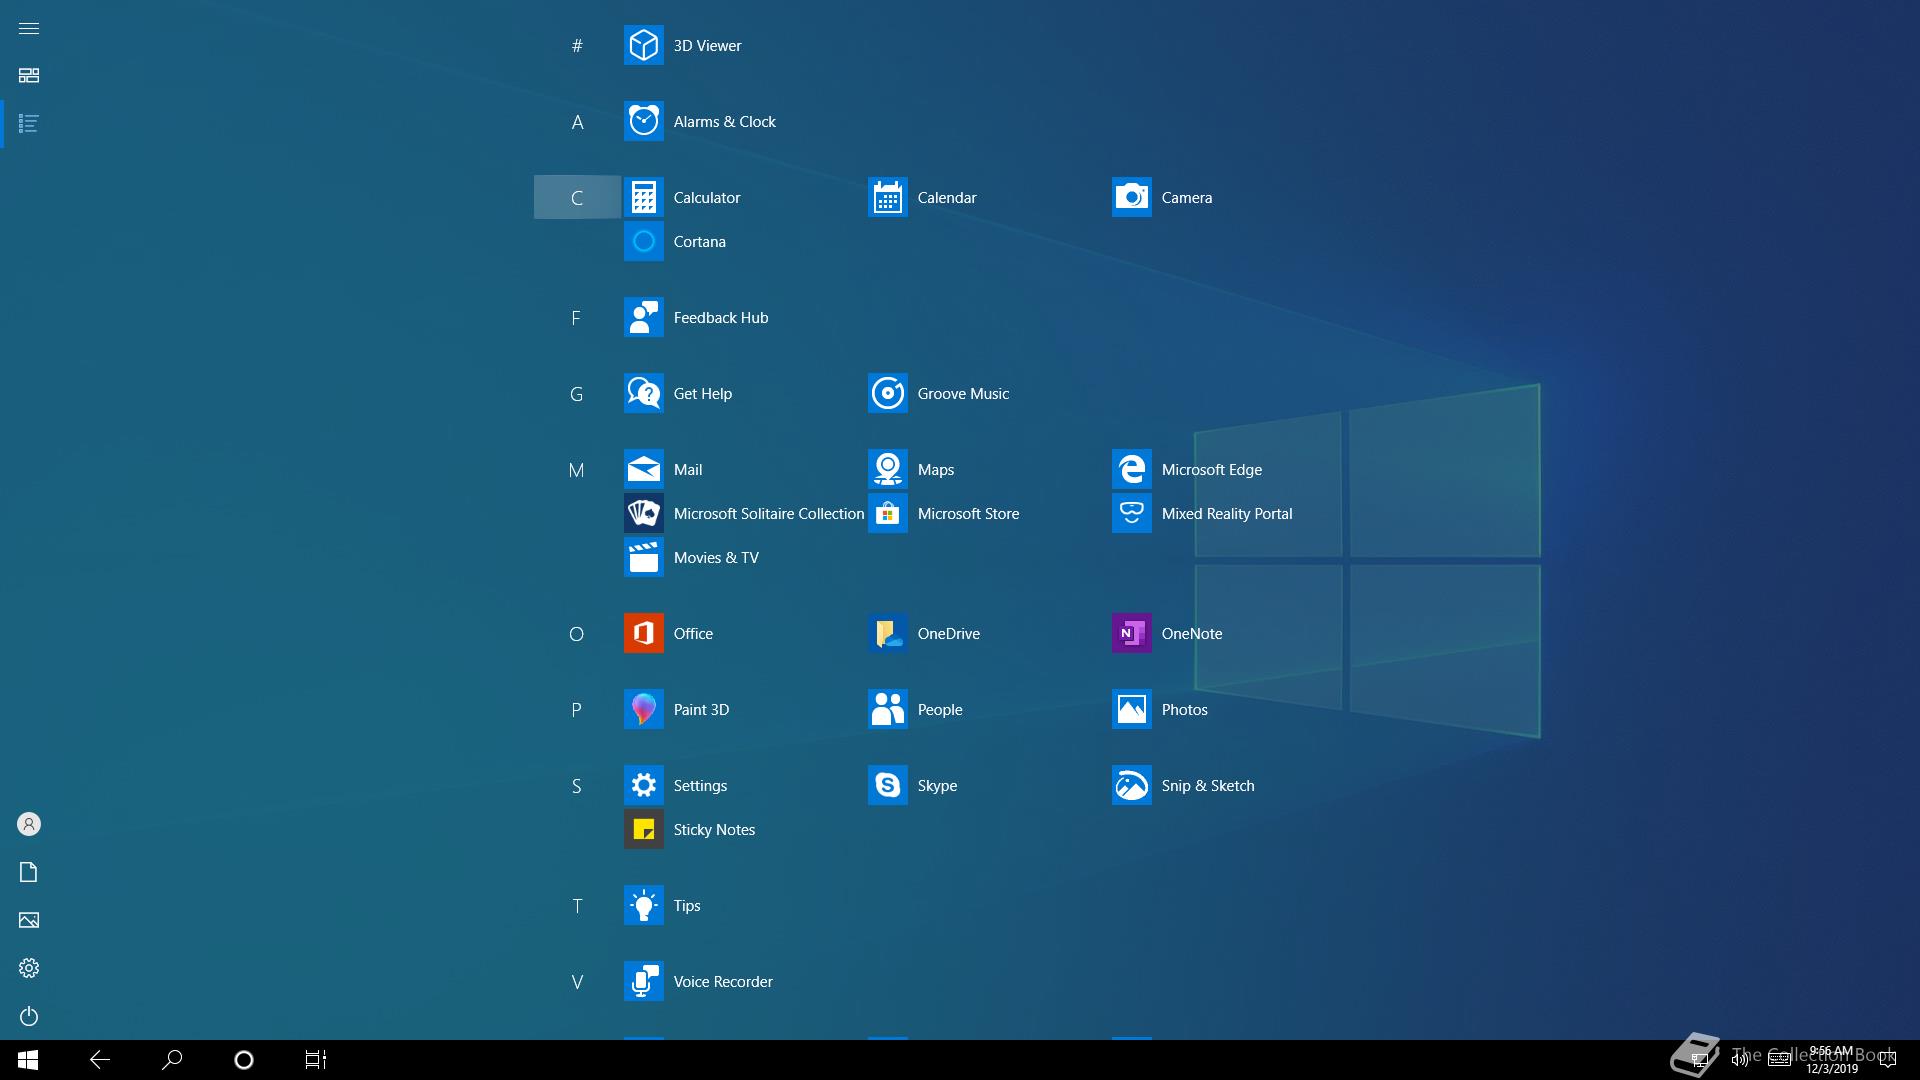This screenshot has width=1920, height=1080.
Task: Click the Windows Start button
Action: point(28,1060)
